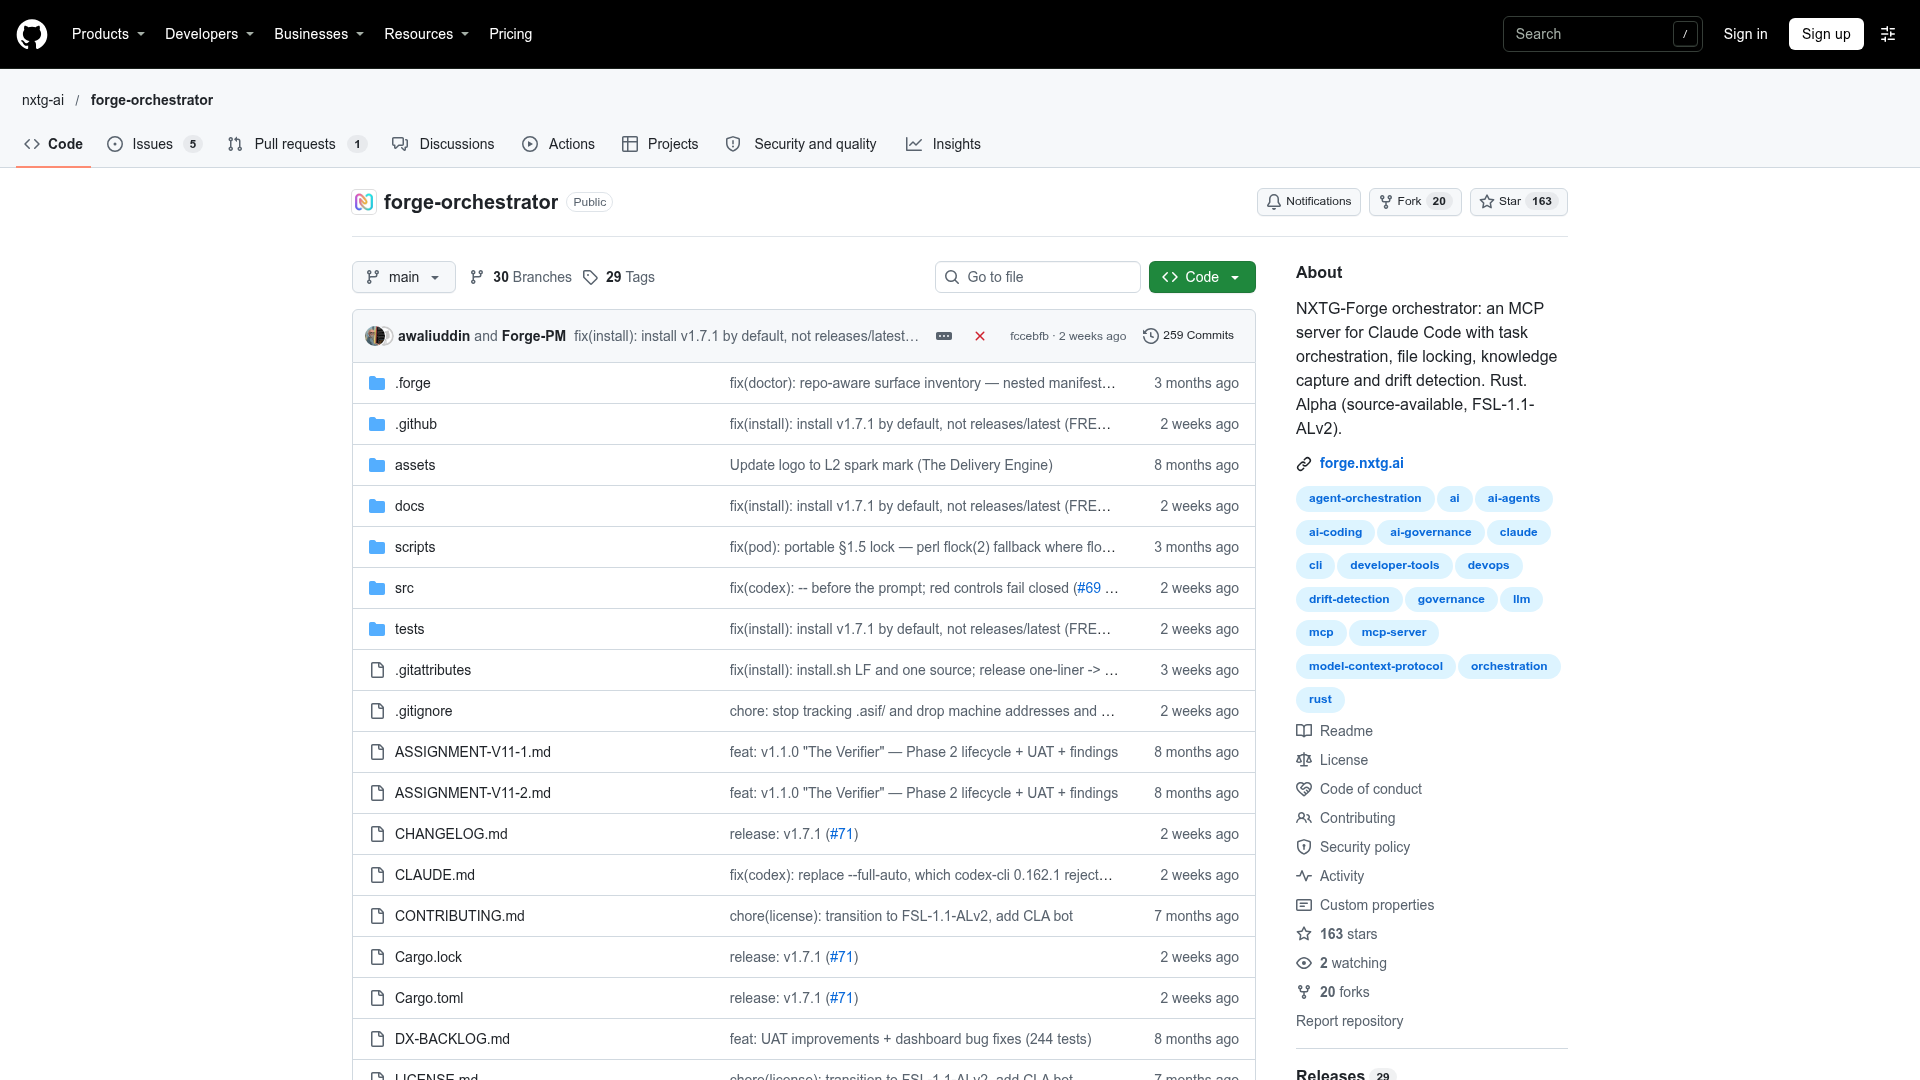1920x1080 pixels.
Task: Open the 259 Commits history link
Action: [x=1188, y=336]
